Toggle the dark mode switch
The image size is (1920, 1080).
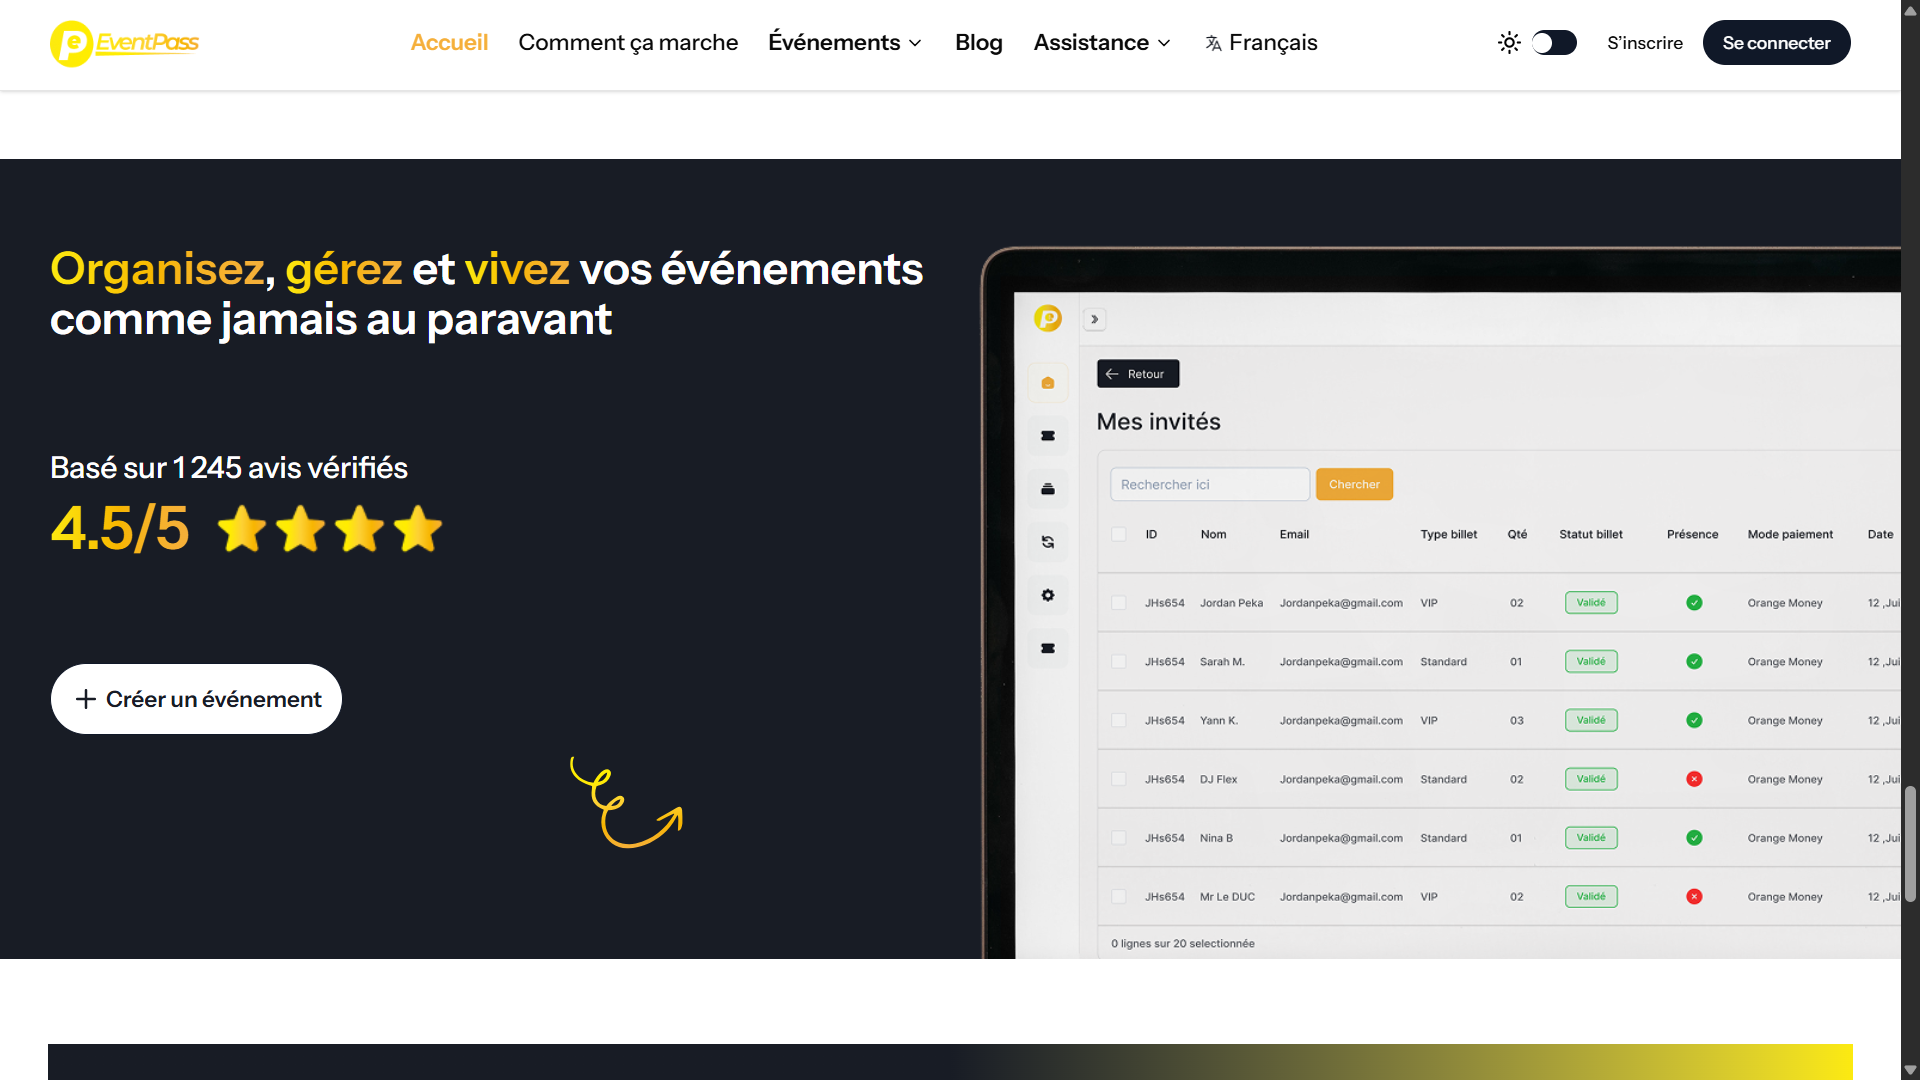pyautogui.click(x=1554, y=43)
